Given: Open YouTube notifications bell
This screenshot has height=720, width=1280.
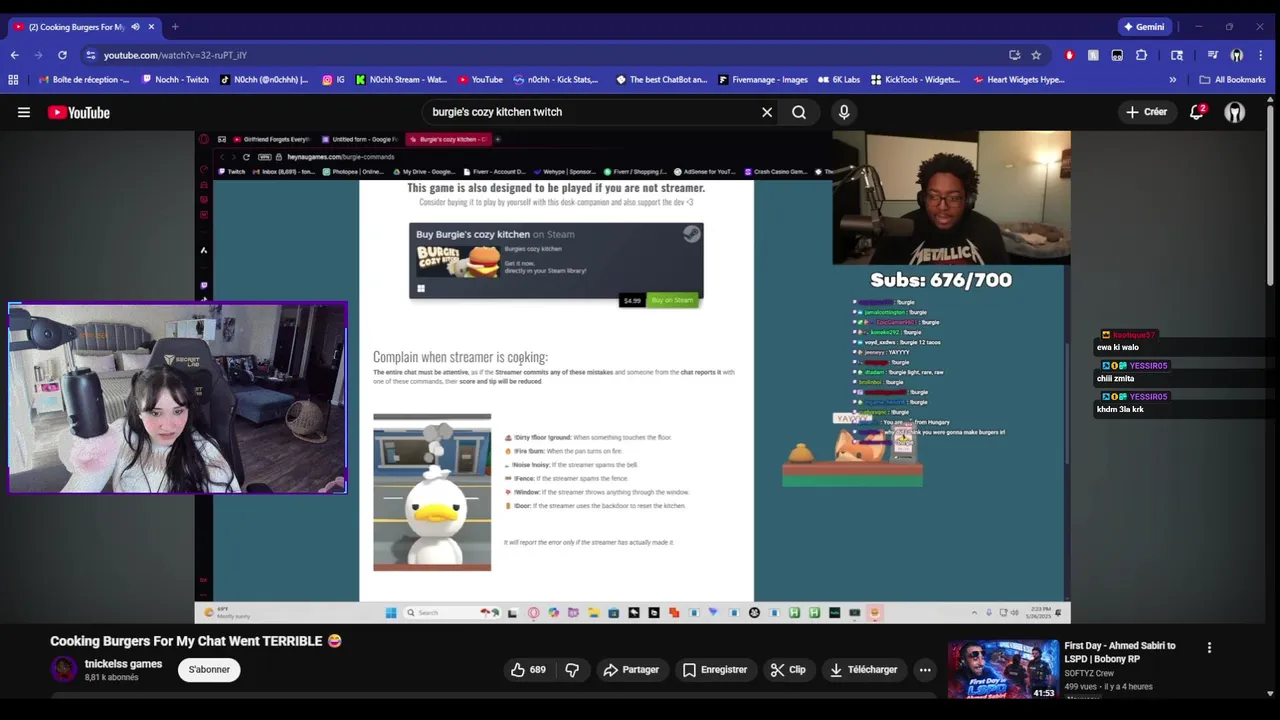Looking at the screenshot, I should pos(1196,112).
